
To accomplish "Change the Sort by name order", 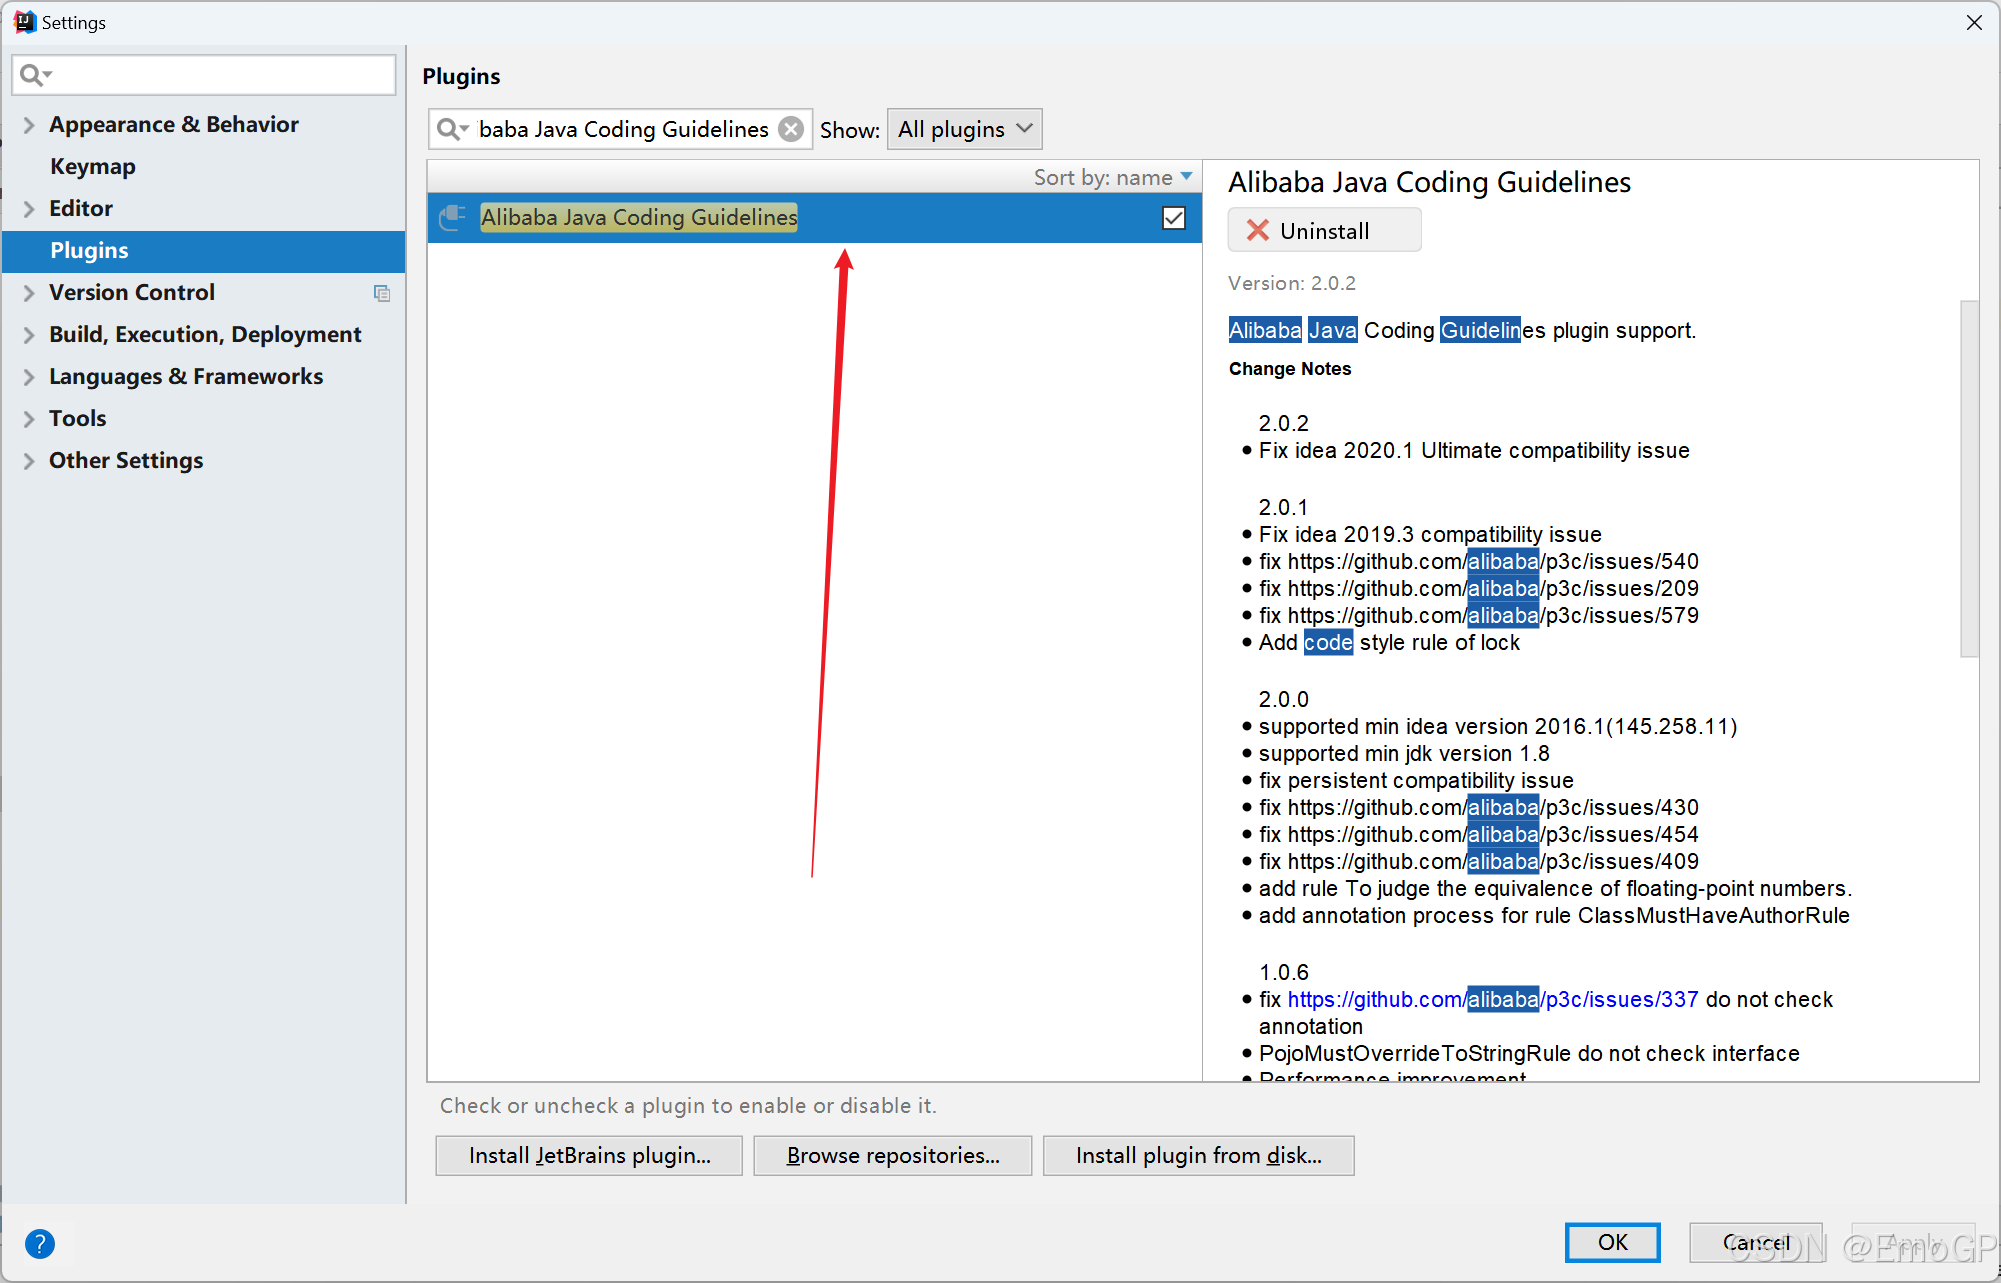I will pyautogui.click(x=1112, y=178).
